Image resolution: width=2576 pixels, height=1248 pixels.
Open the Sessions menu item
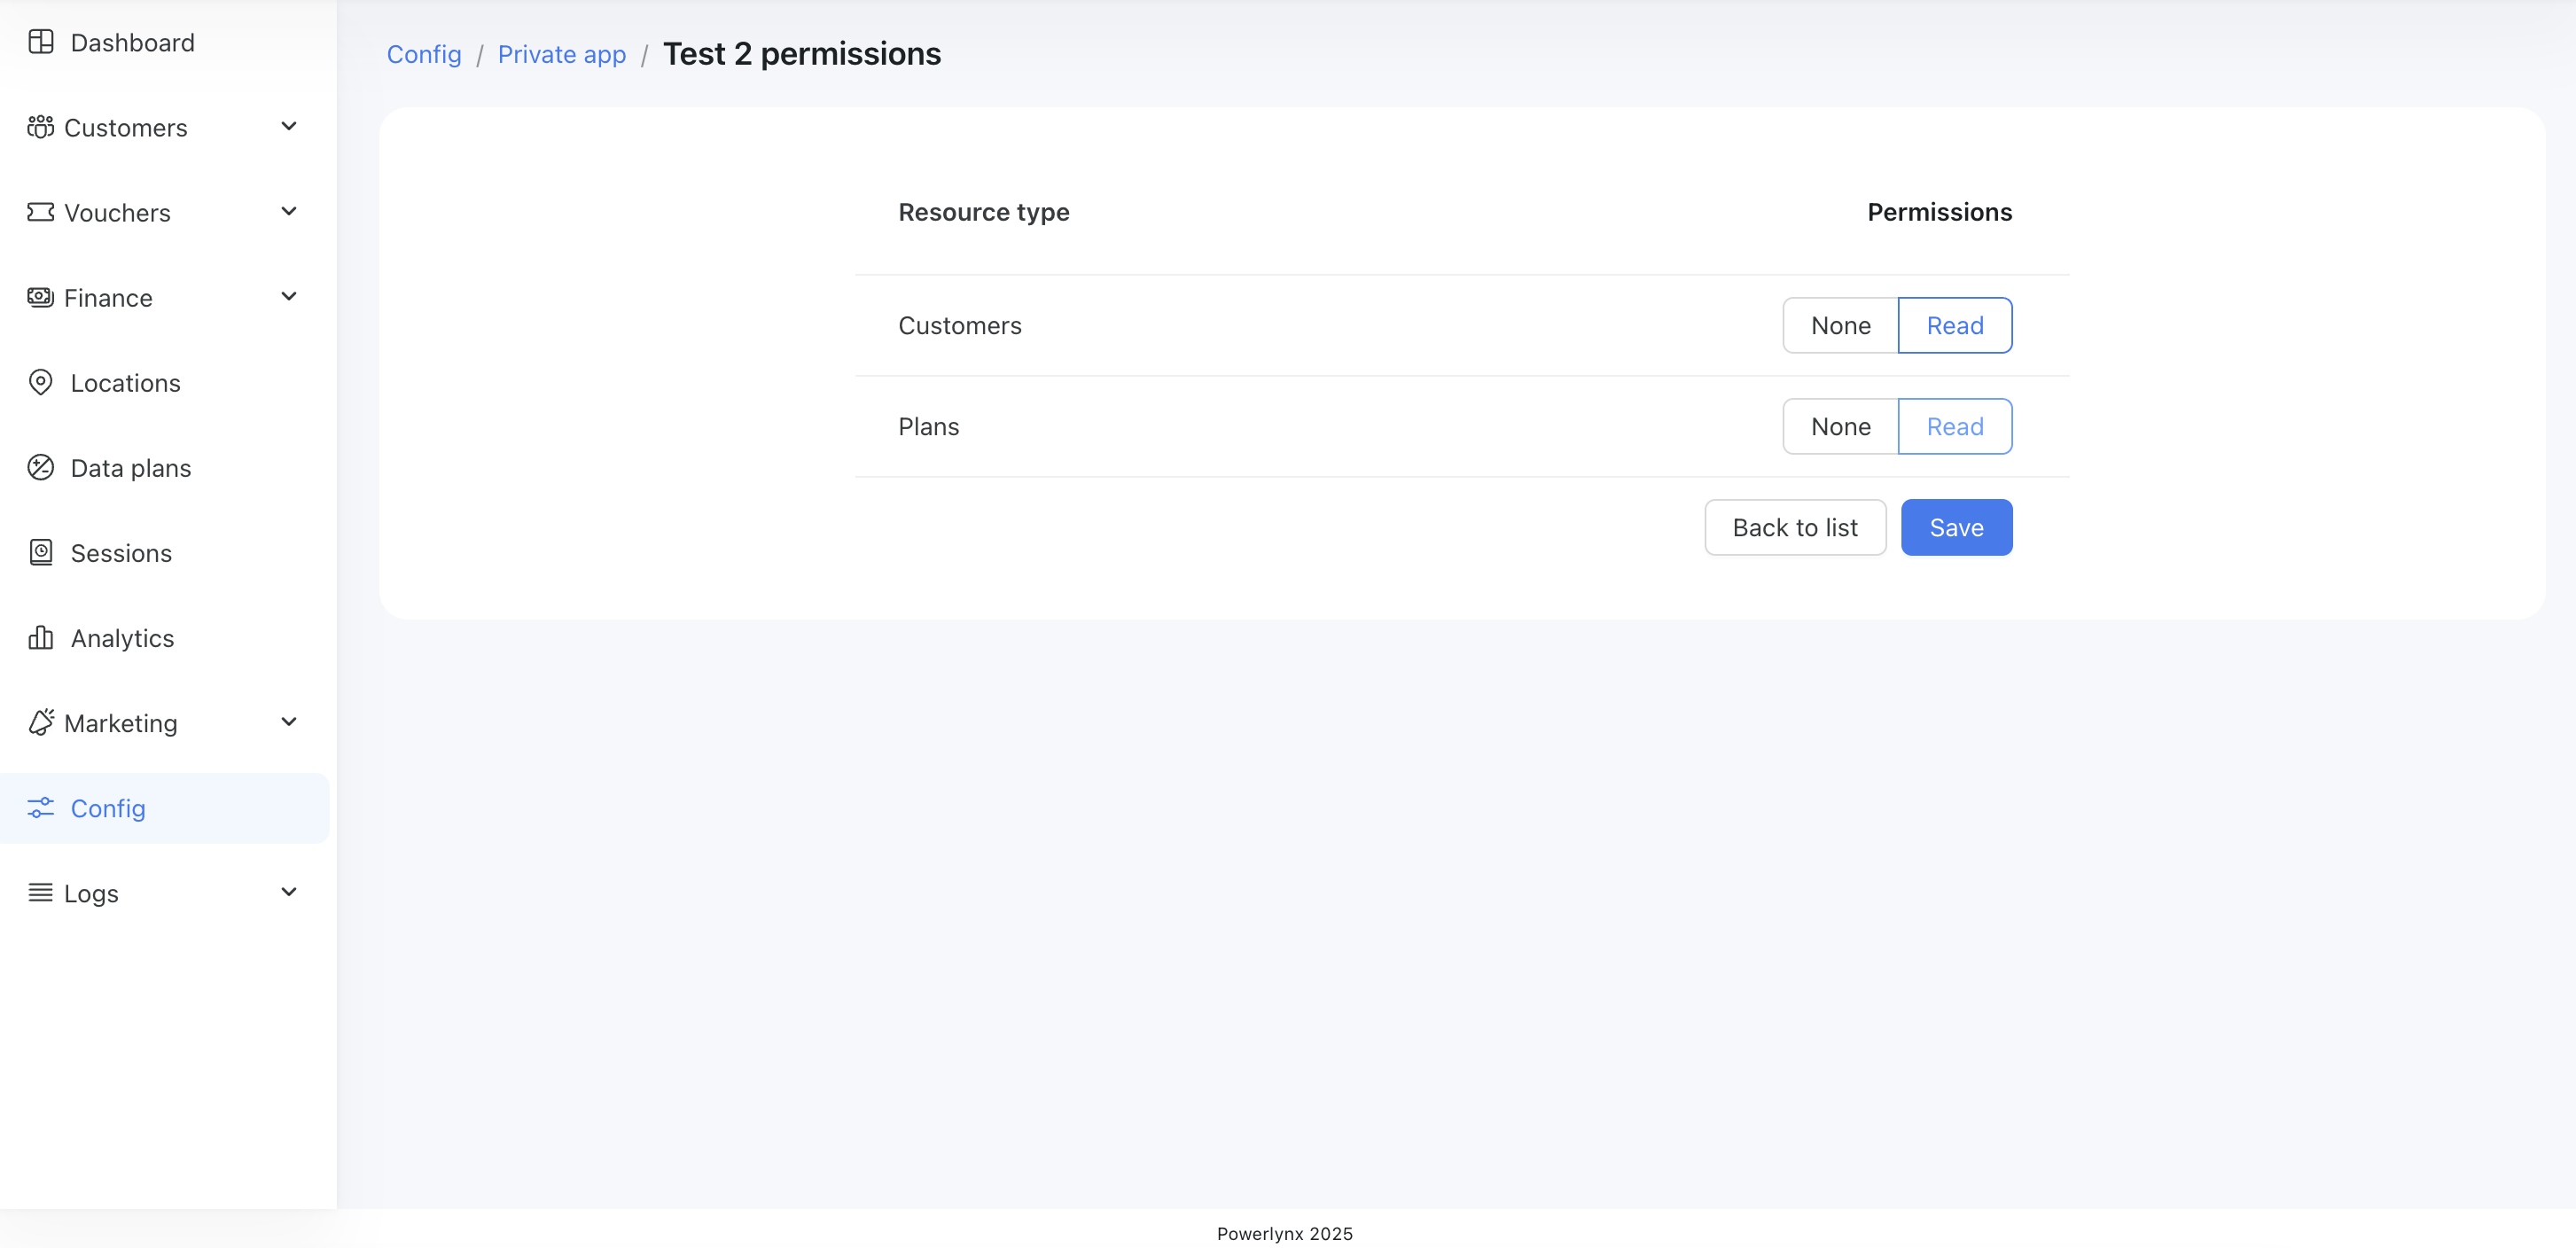click(121, 553)
